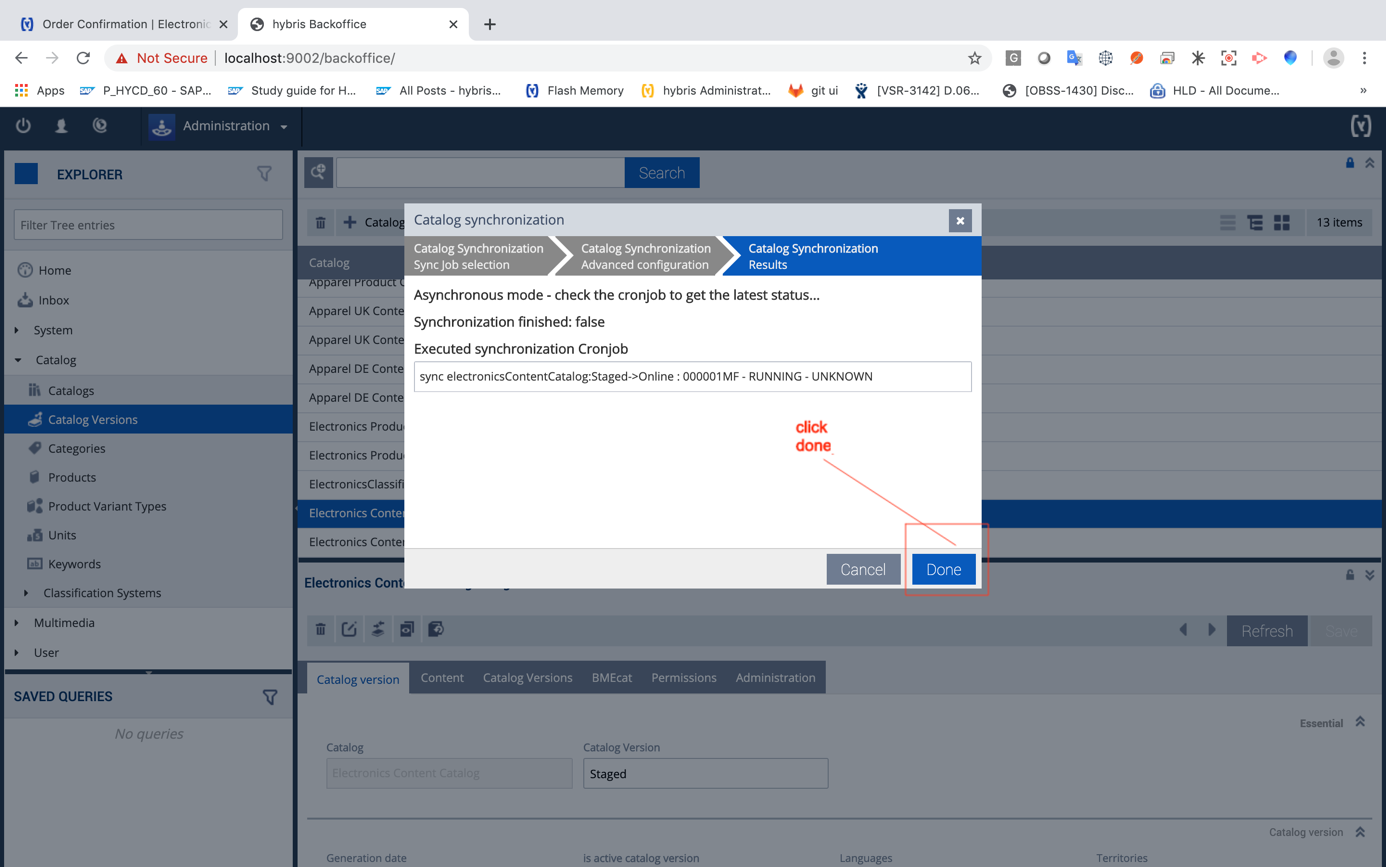Click the Saved Queries filter icon
This screenshot has height=867, width=1386.
tap(269, 697)
